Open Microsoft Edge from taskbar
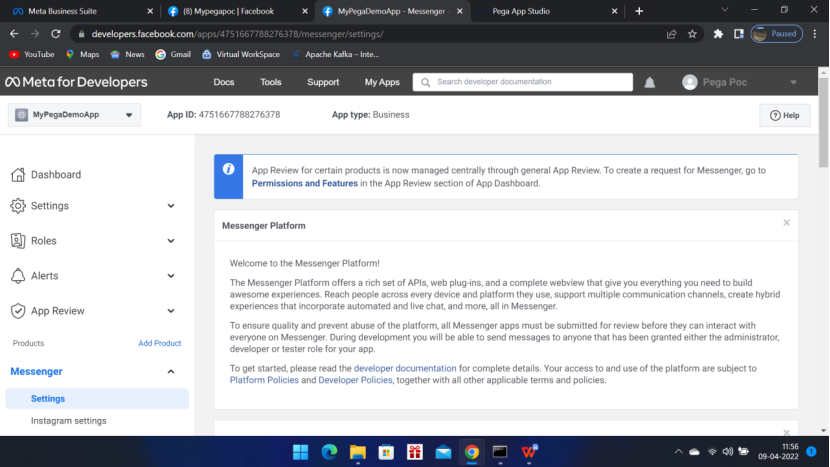This screenshot has height=467, width=830. [329, 452]
